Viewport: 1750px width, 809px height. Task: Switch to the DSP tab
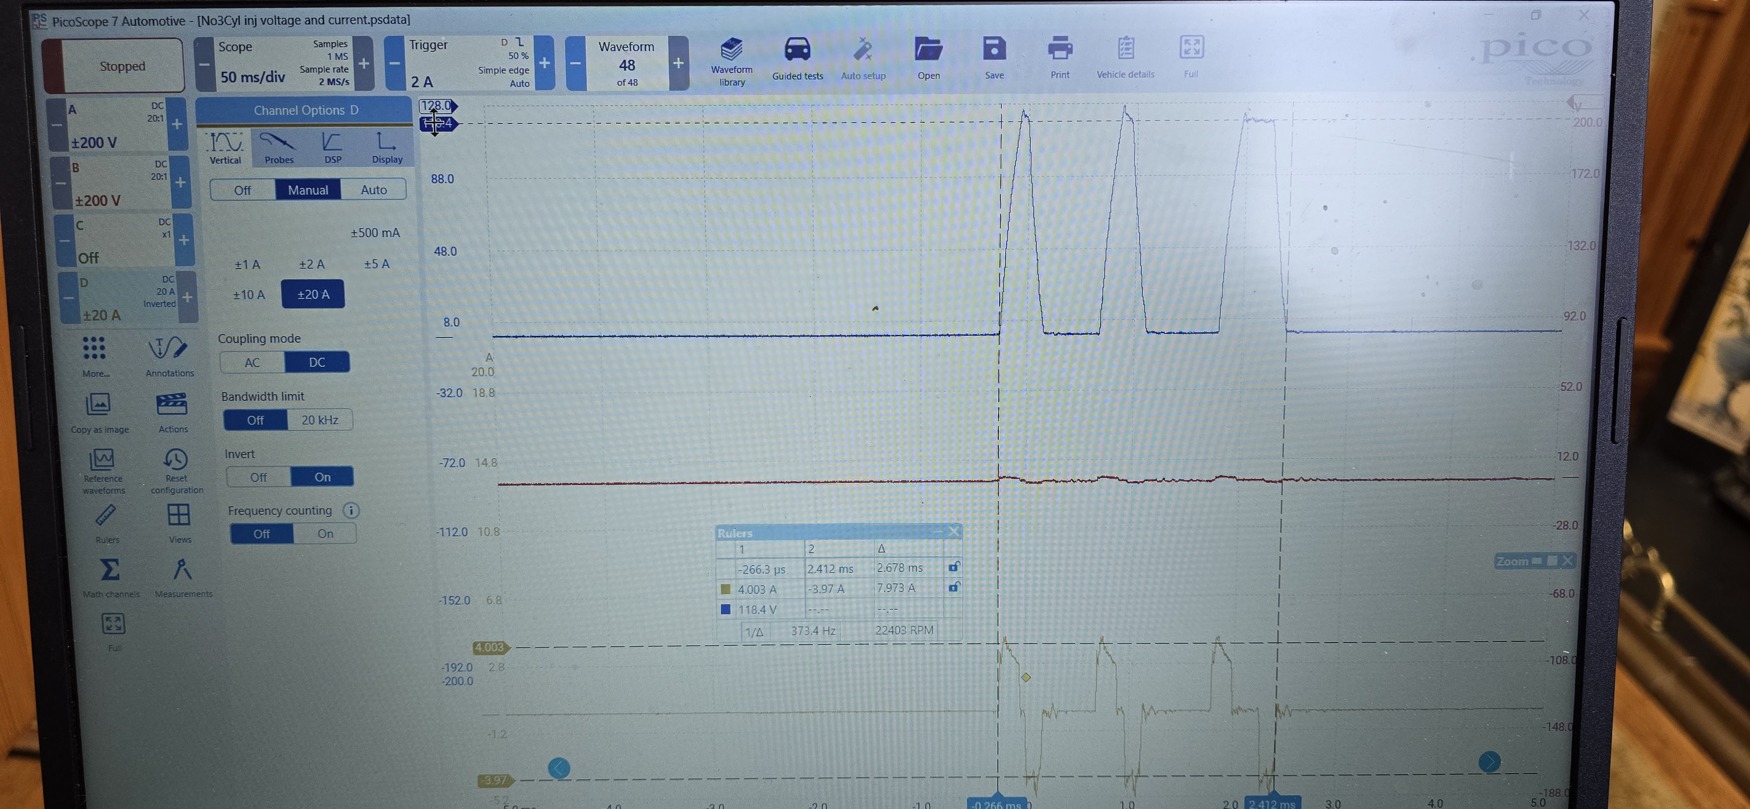tap(333, 147)
